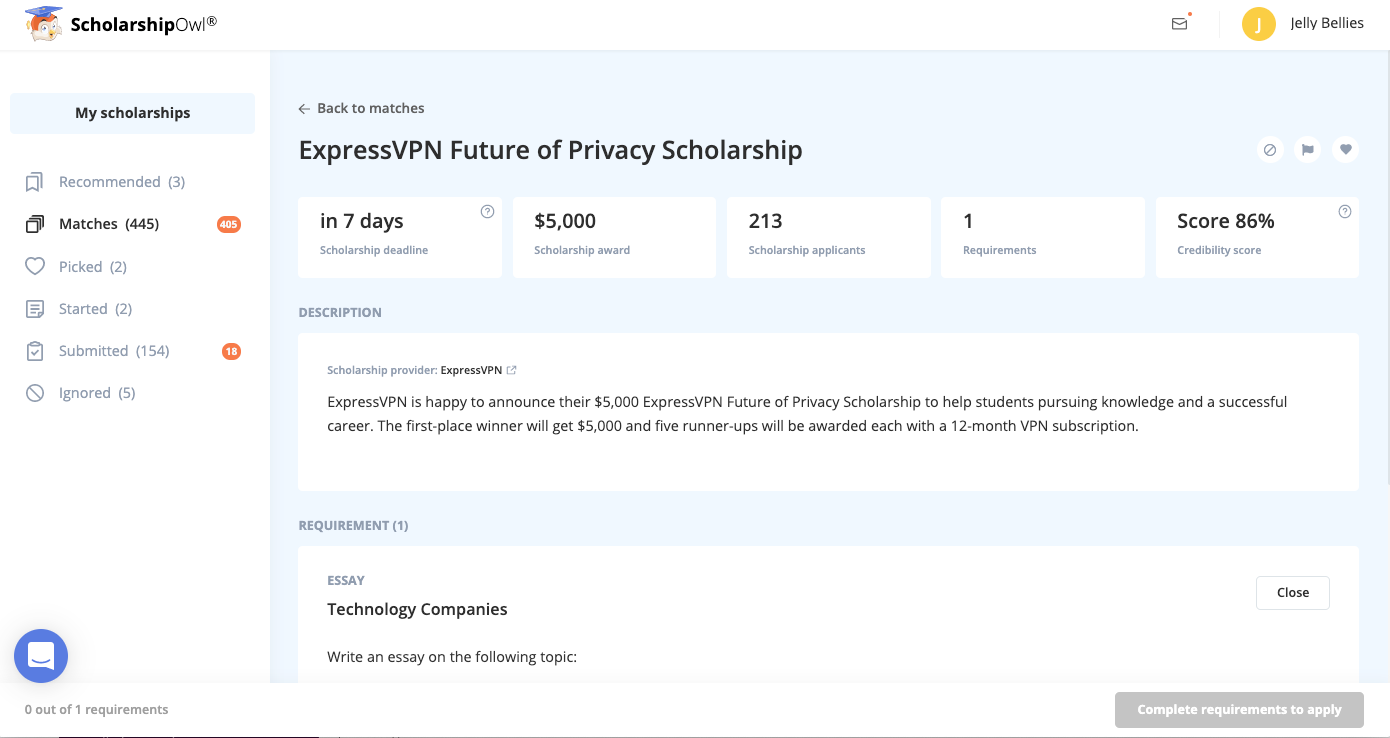The image size is (1390, 738).
Task: Go Back to matches
Action: click(362, 108)
